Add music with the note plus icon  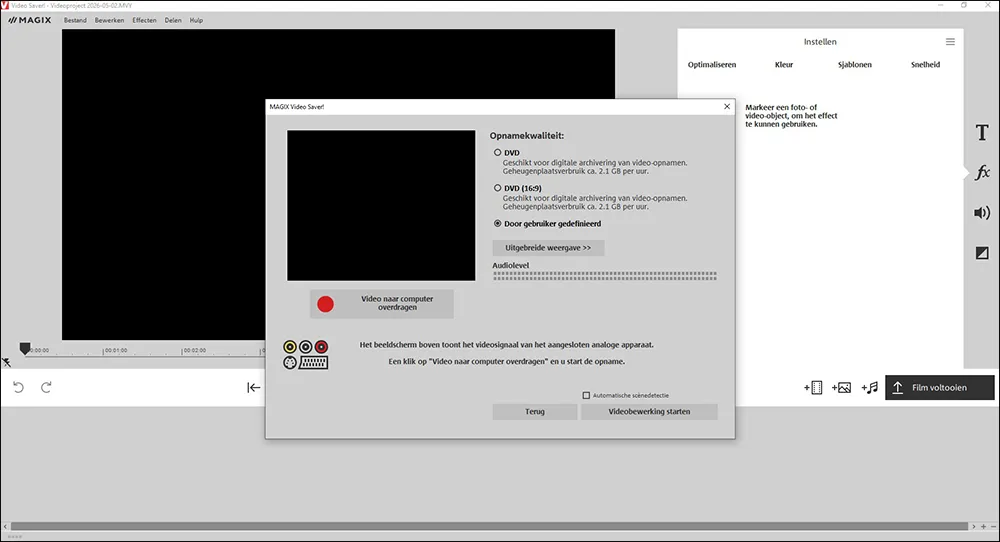[869, 387]
